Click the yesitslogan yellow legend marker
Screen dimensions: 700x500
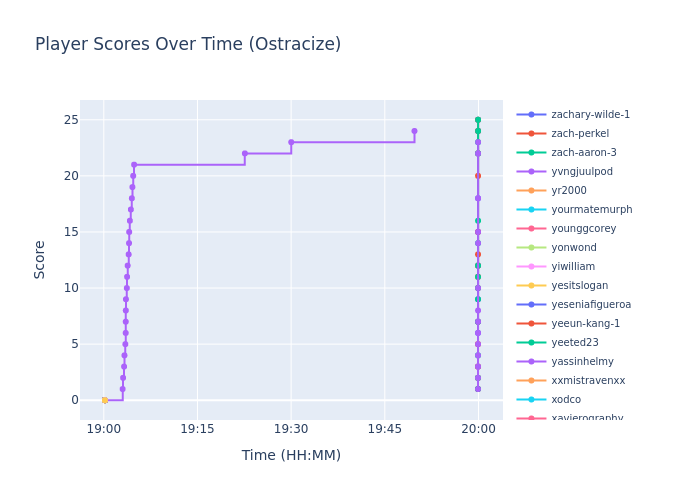tap(531, 286)
